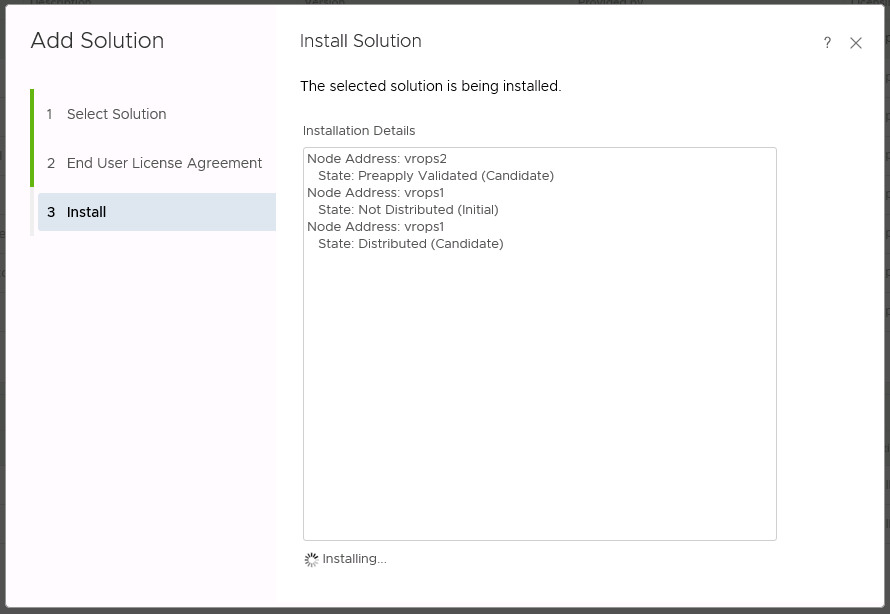Click step number 3 in the wizard
This screenshot has height=614, width=890.
pos(51,212)
